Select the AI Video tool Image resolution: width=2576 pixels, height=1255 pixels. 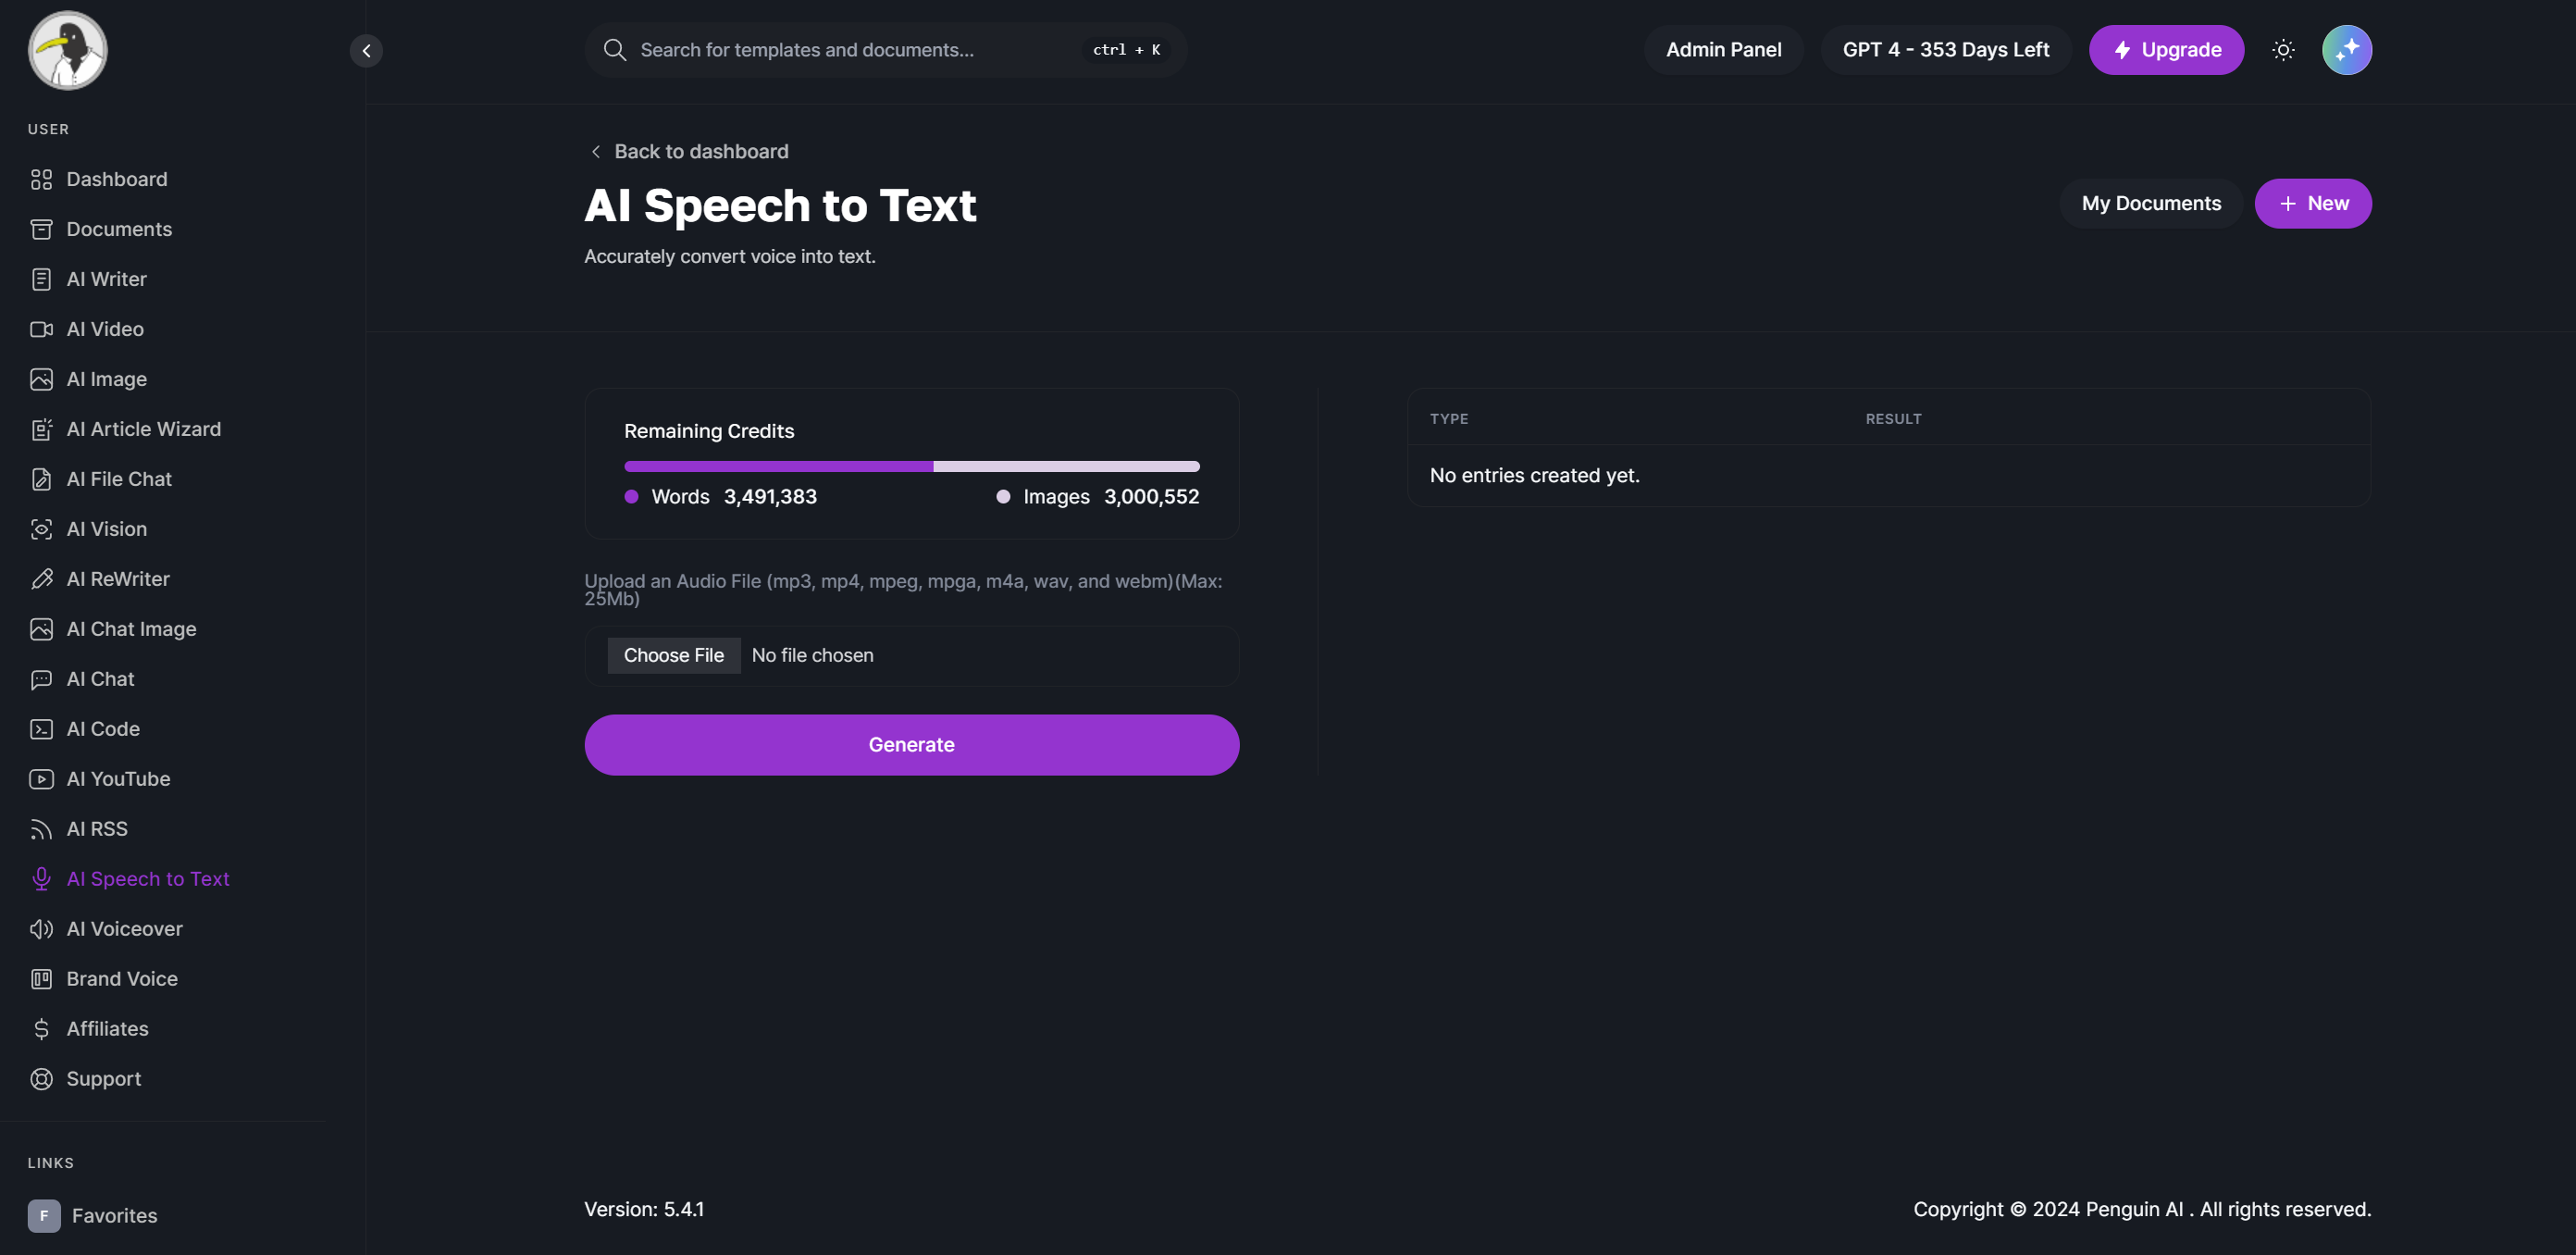pos(105,329)
